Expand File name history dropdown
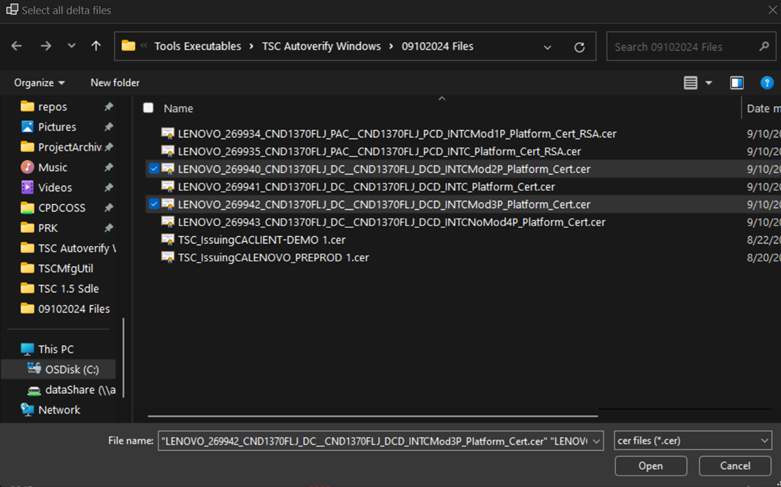The image size is (781, 487). [x=596, y=441]
